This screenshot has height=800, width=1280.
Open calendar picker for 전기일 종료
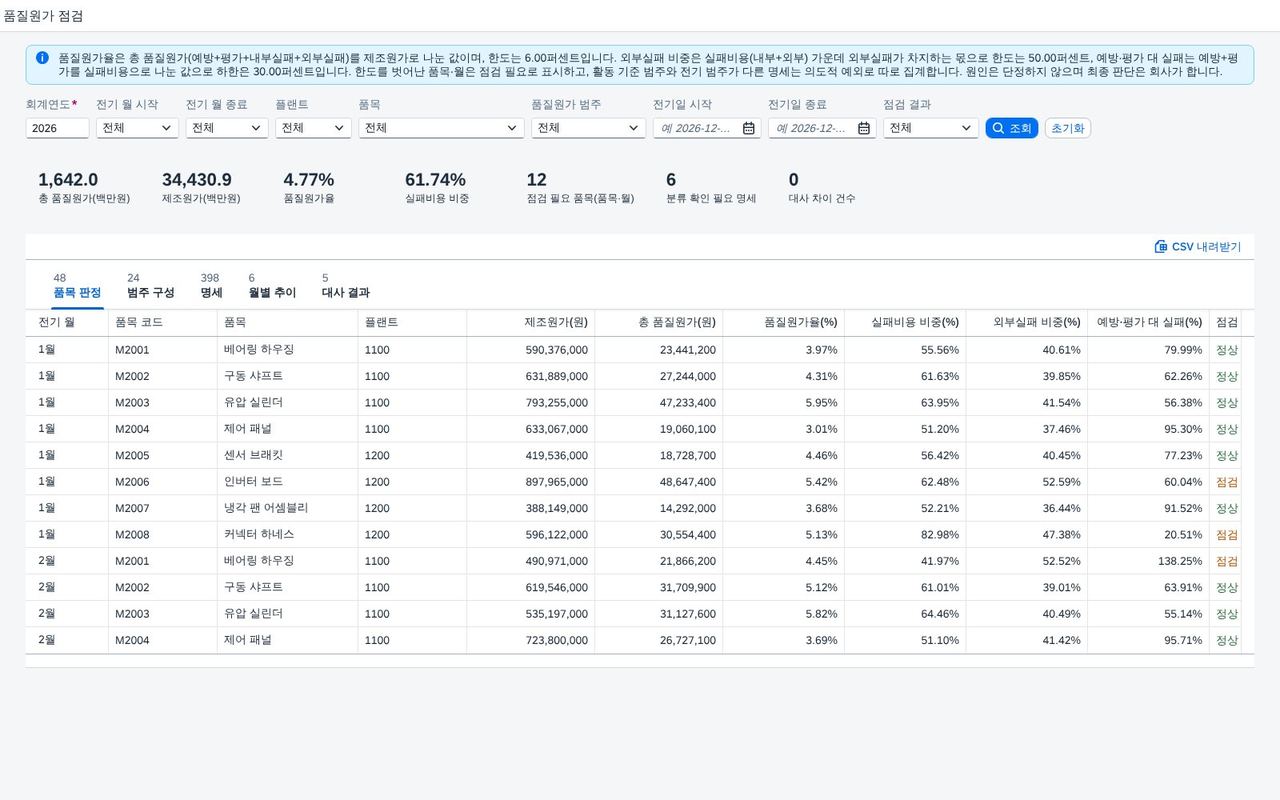864,128
